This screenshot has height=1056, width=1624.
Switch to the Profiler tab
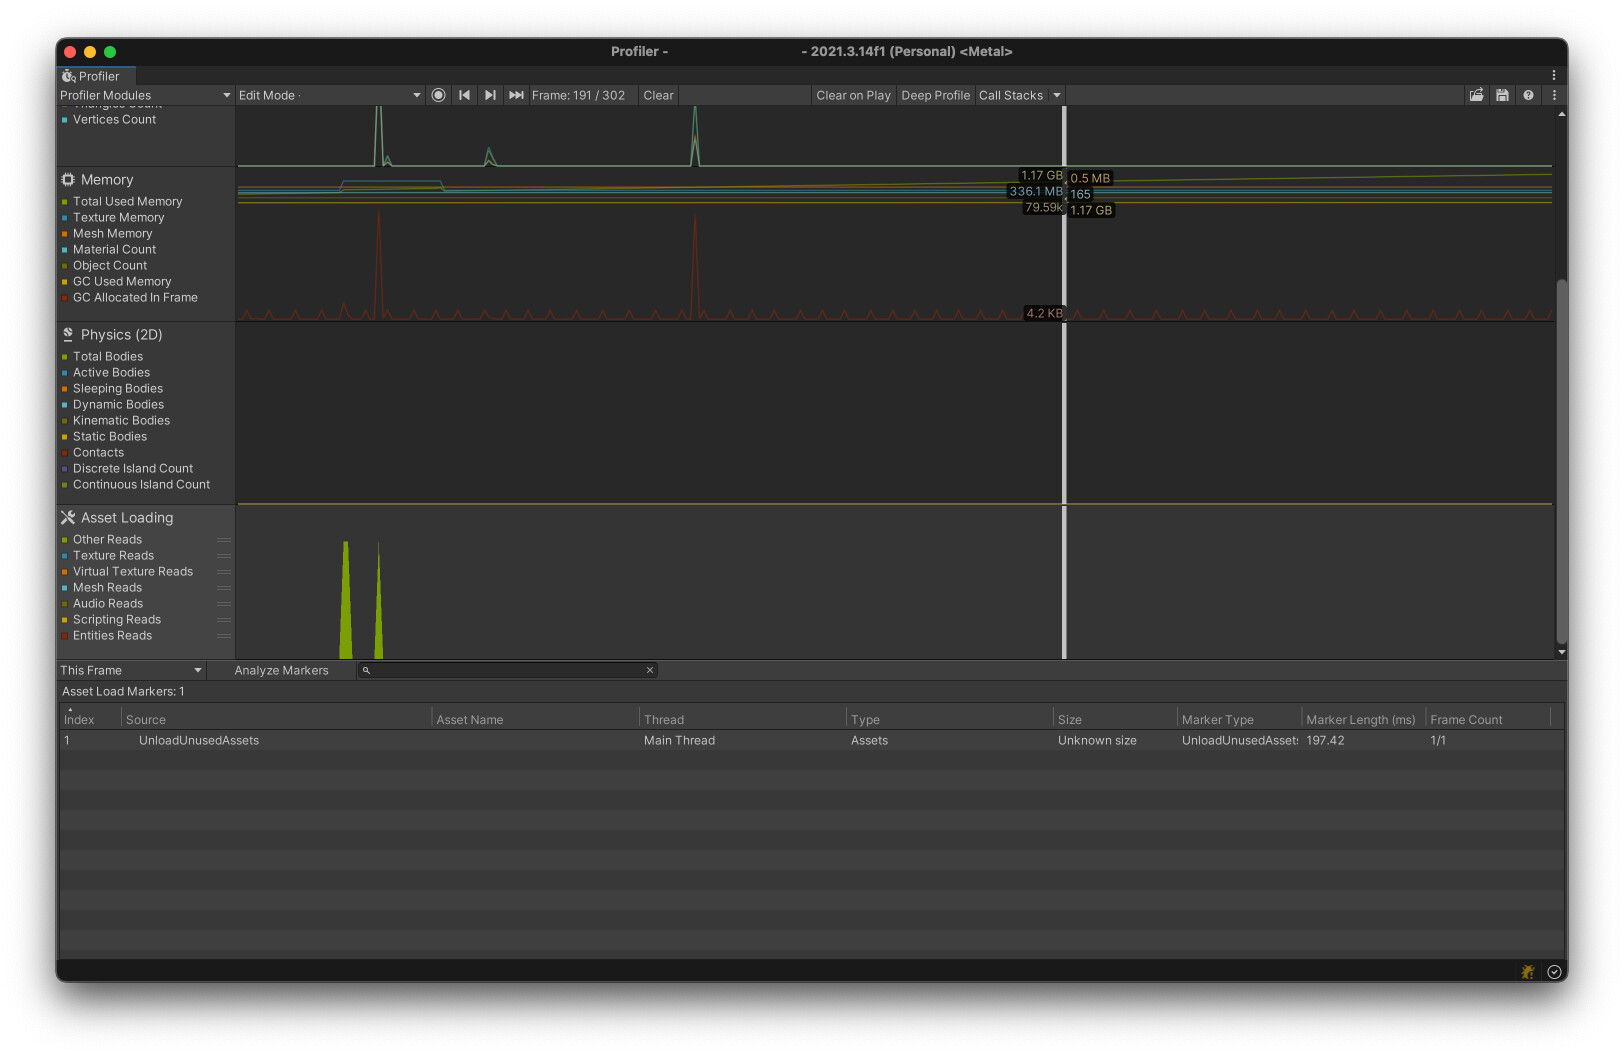click(95, 76)
